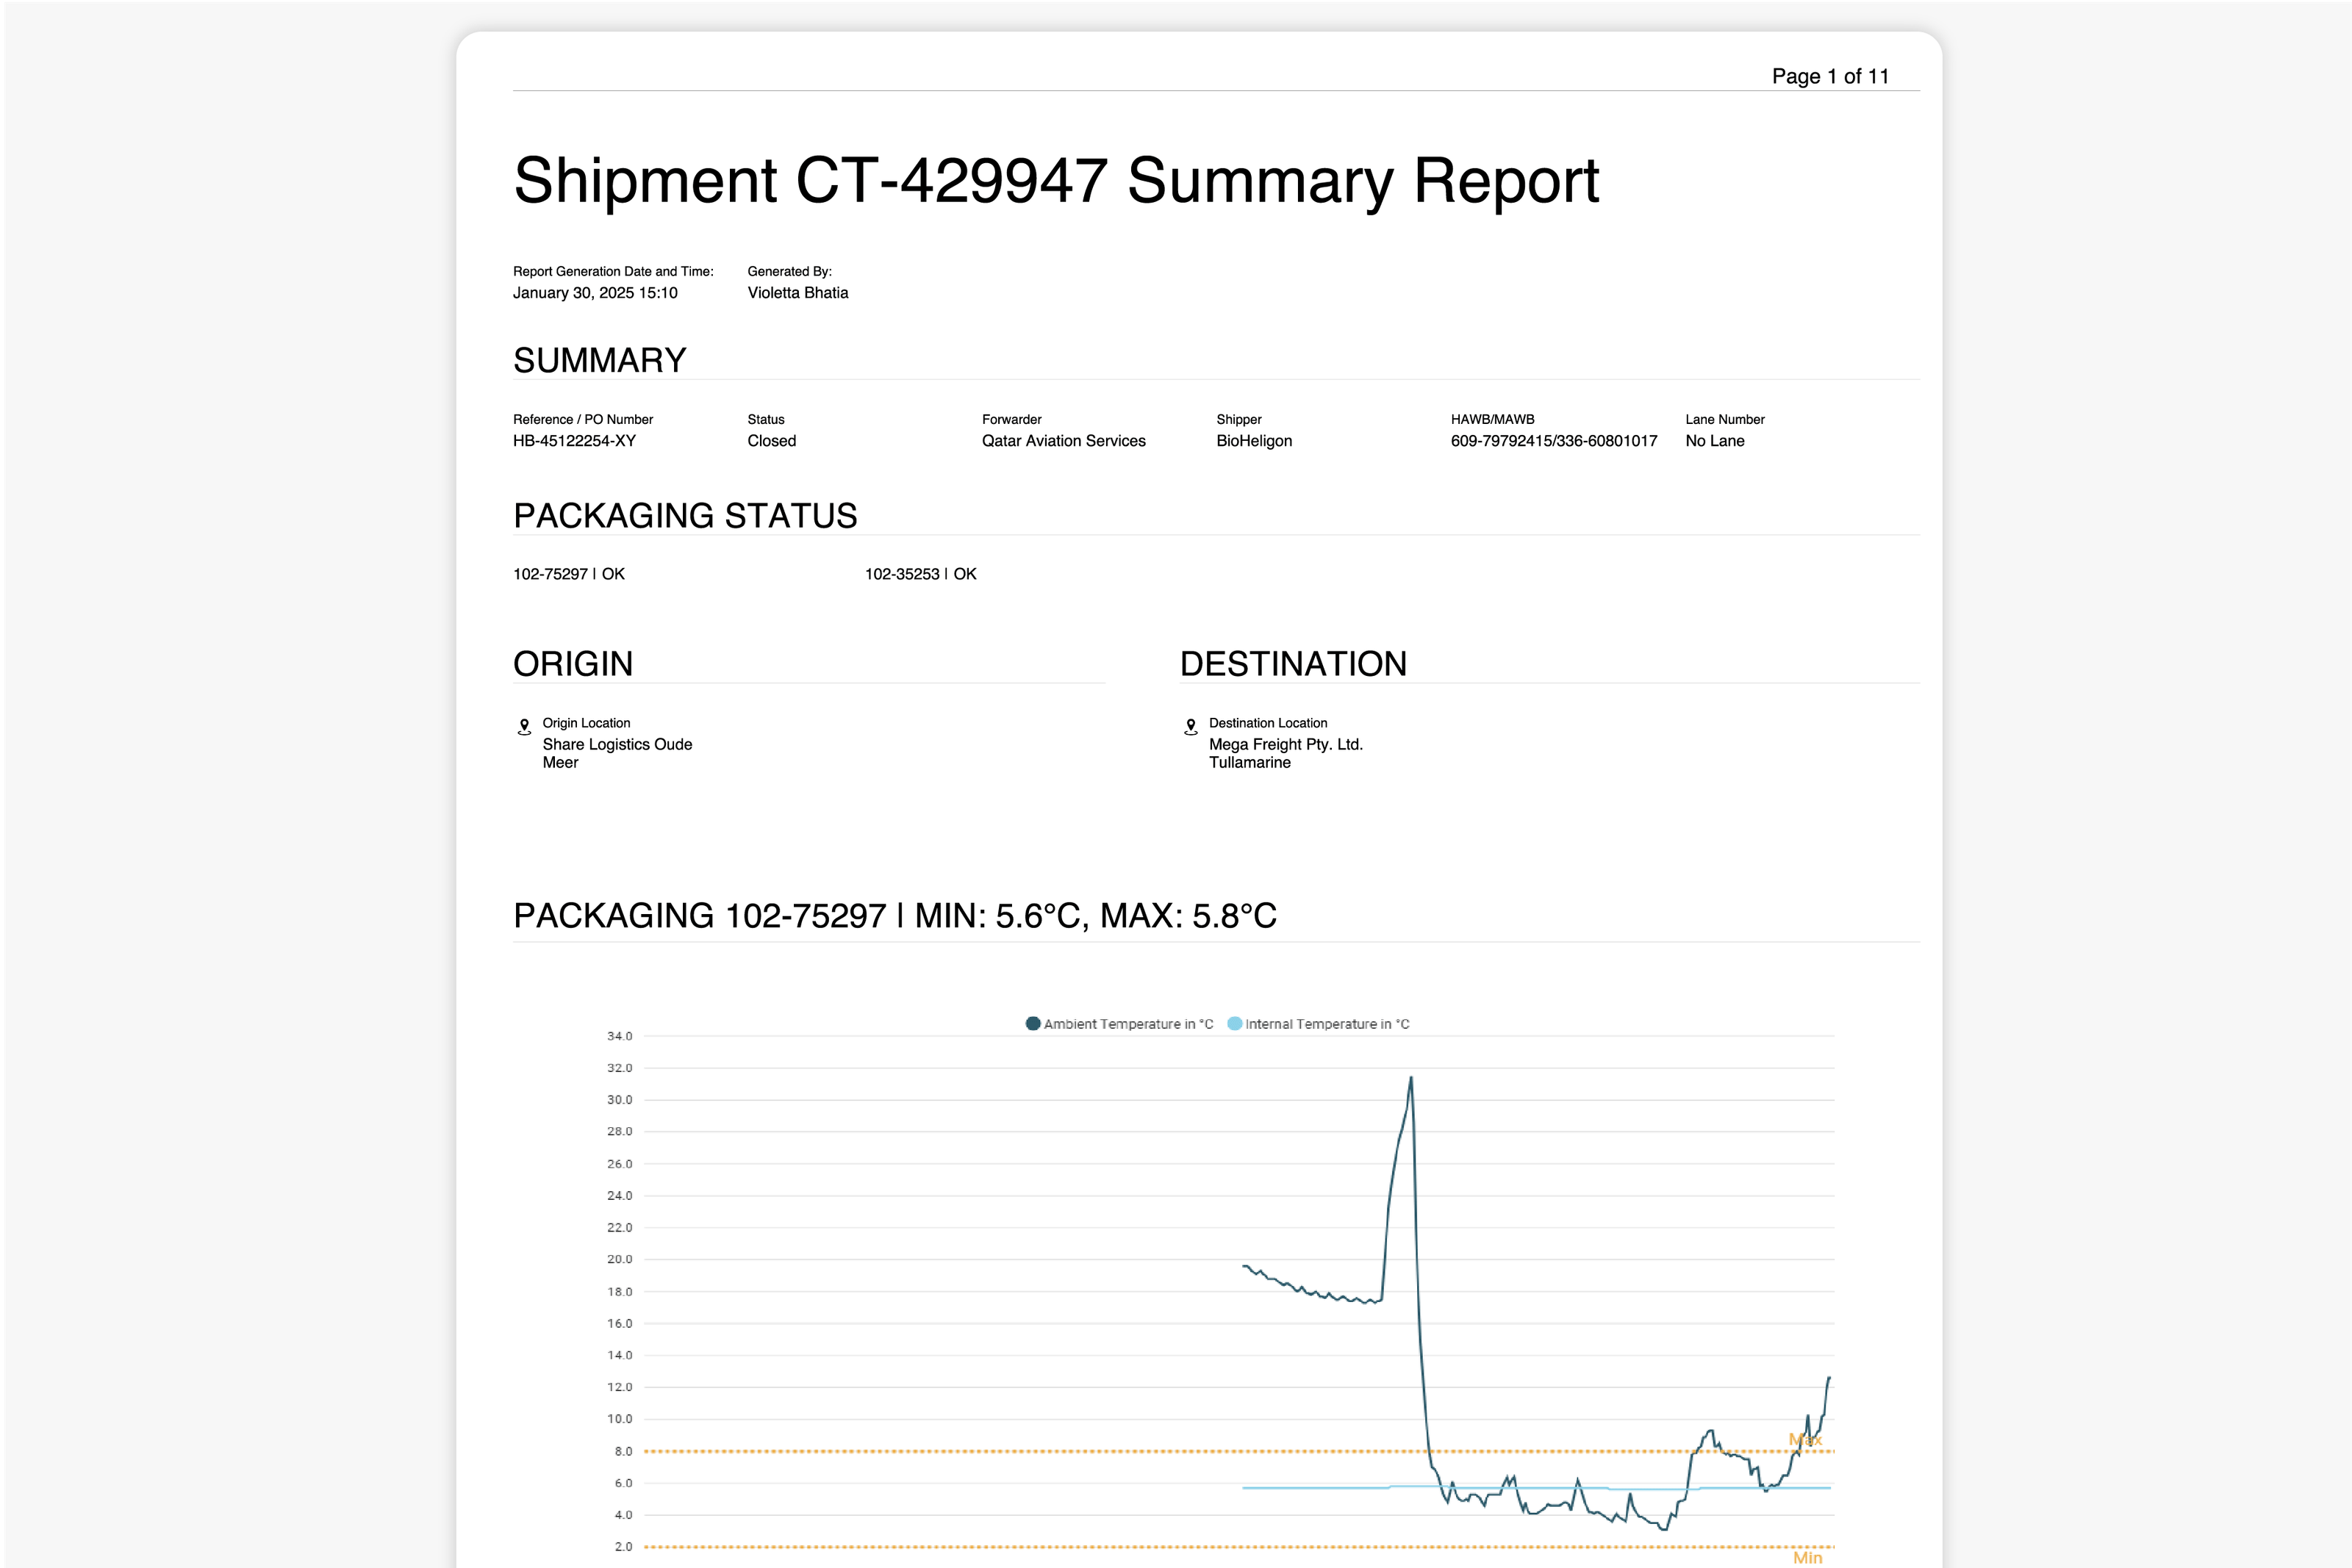Toggle Ambient Temperature legend dot
This screenshot has height=1568, width=2352.
click(1033, 1023)
